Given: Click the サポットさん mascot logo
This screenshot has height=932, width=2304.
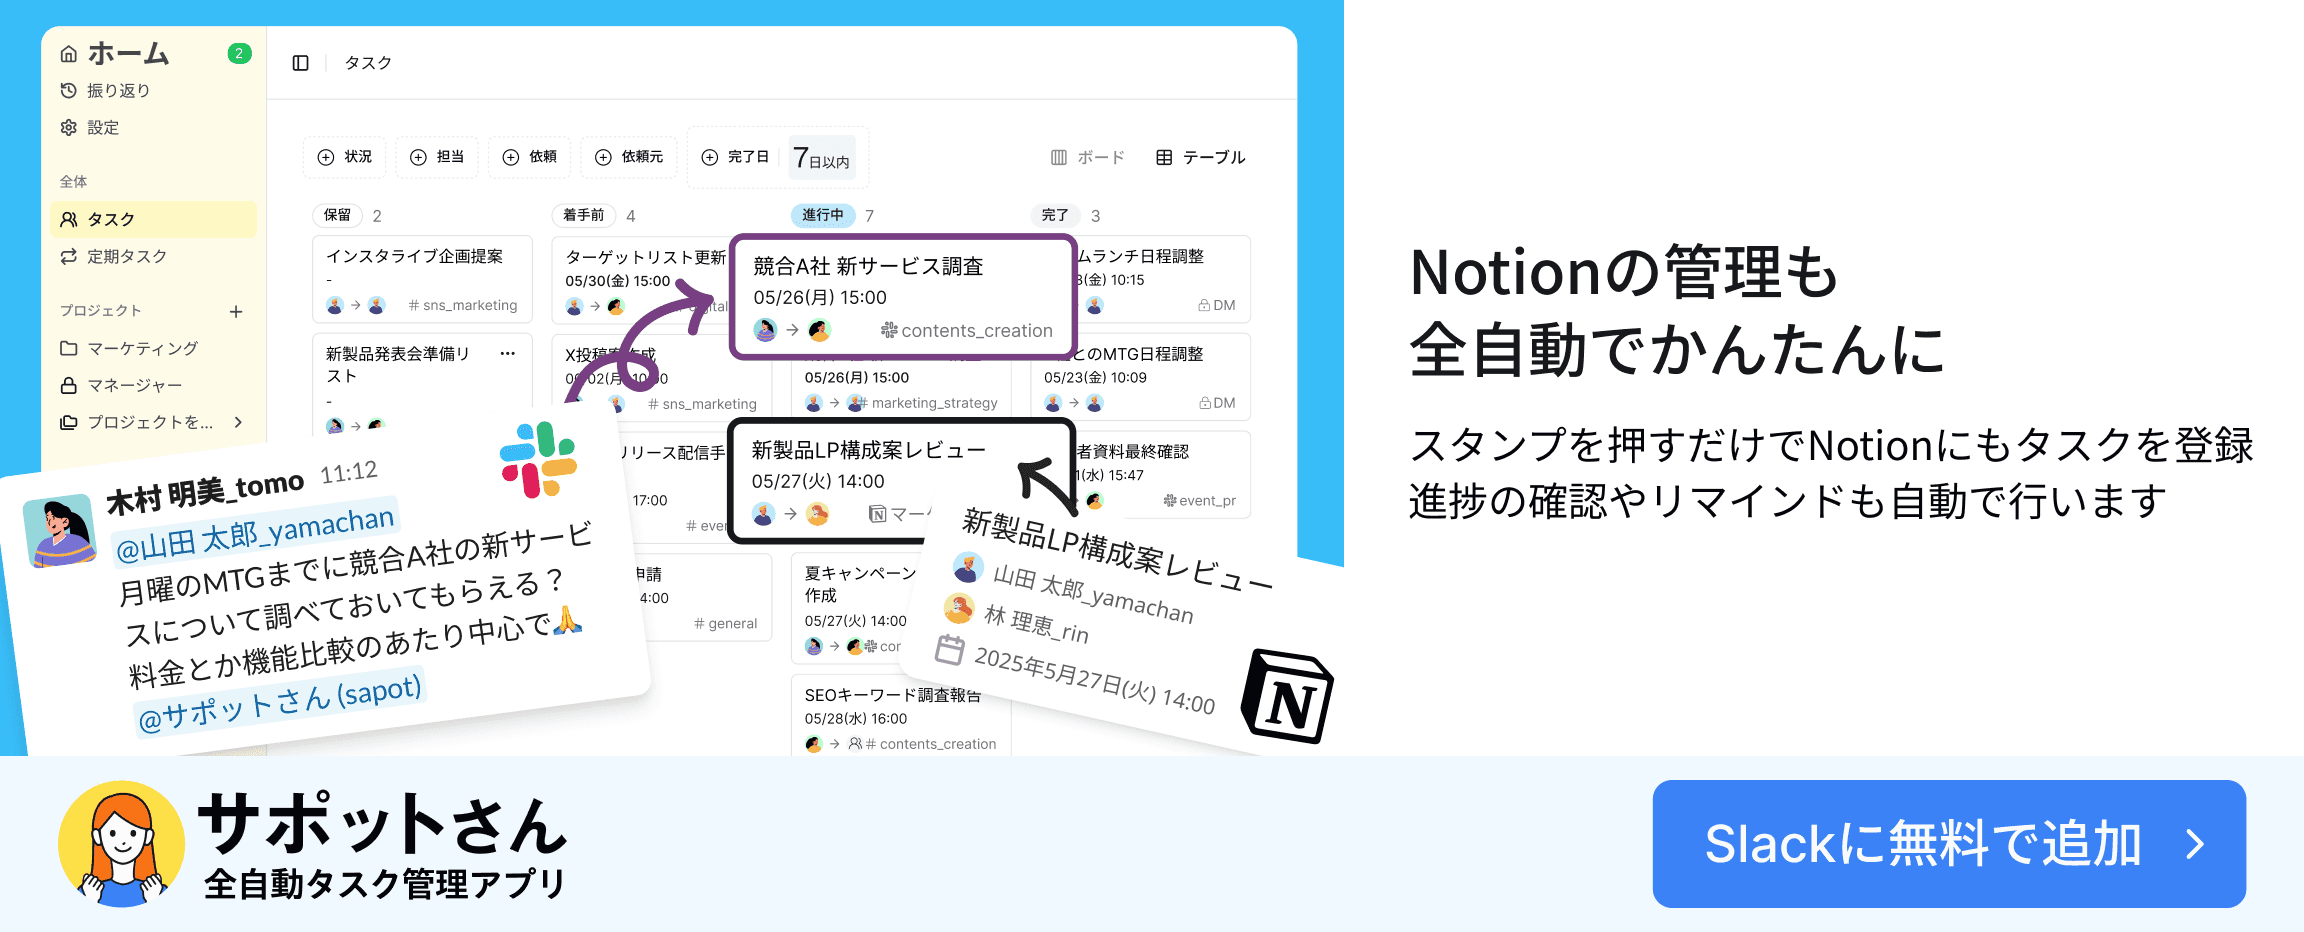Looking at the screenshot, I should click(x=121, y=844).
